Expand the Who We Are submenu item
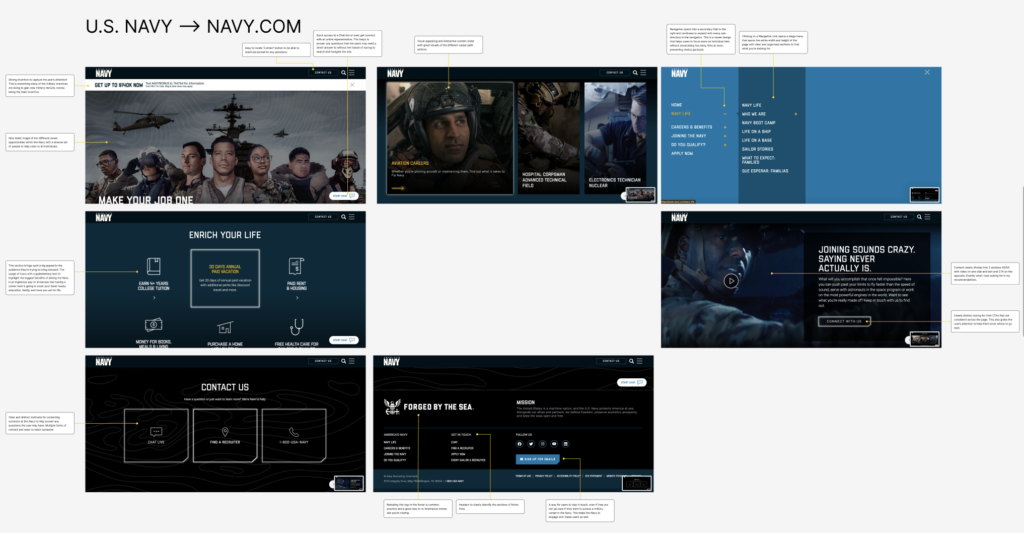The width and height of the screenshot is (1024, 533). point(795,114)
